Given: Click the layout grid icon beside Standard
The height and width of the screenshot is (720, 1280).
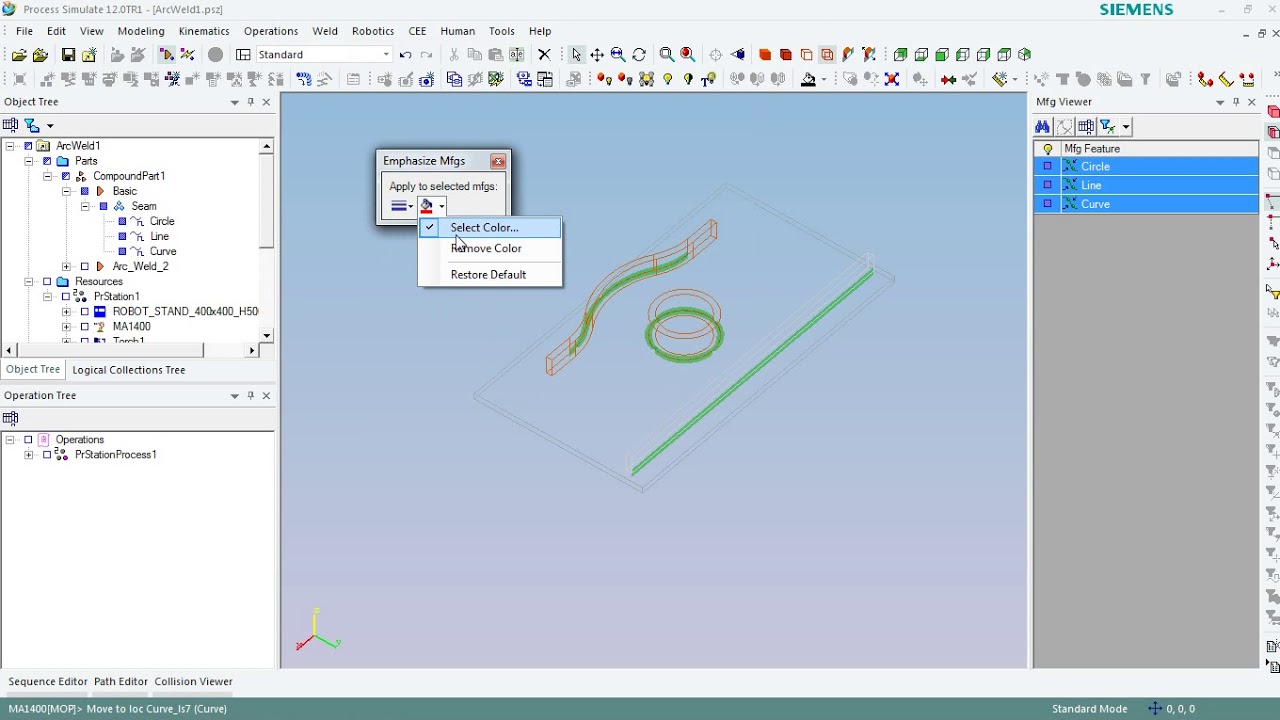Looking at the screenshot, I should click(x=243, y=55).
